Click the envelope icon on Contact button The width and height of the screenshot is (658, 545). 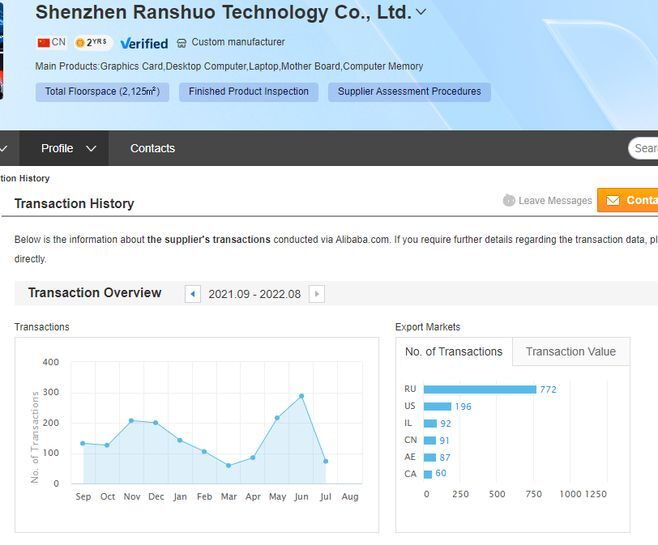click(x=612, y=201)
